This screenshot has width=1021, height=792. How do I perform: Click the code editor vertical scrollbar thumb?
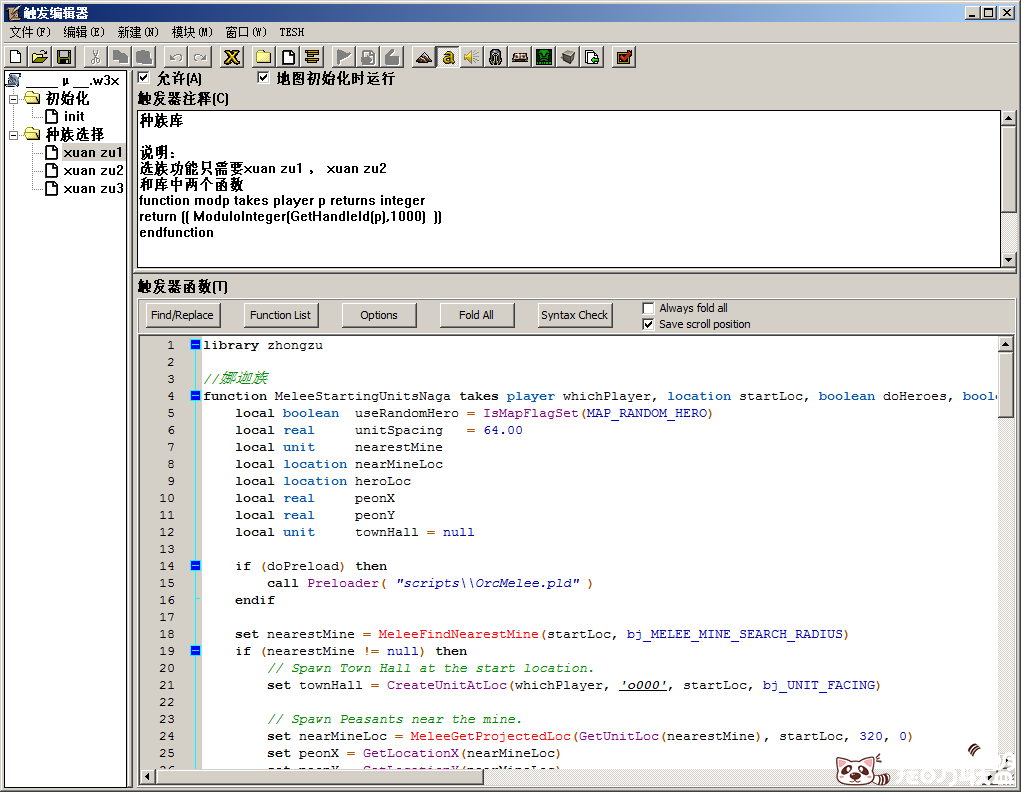[1006, 384]
